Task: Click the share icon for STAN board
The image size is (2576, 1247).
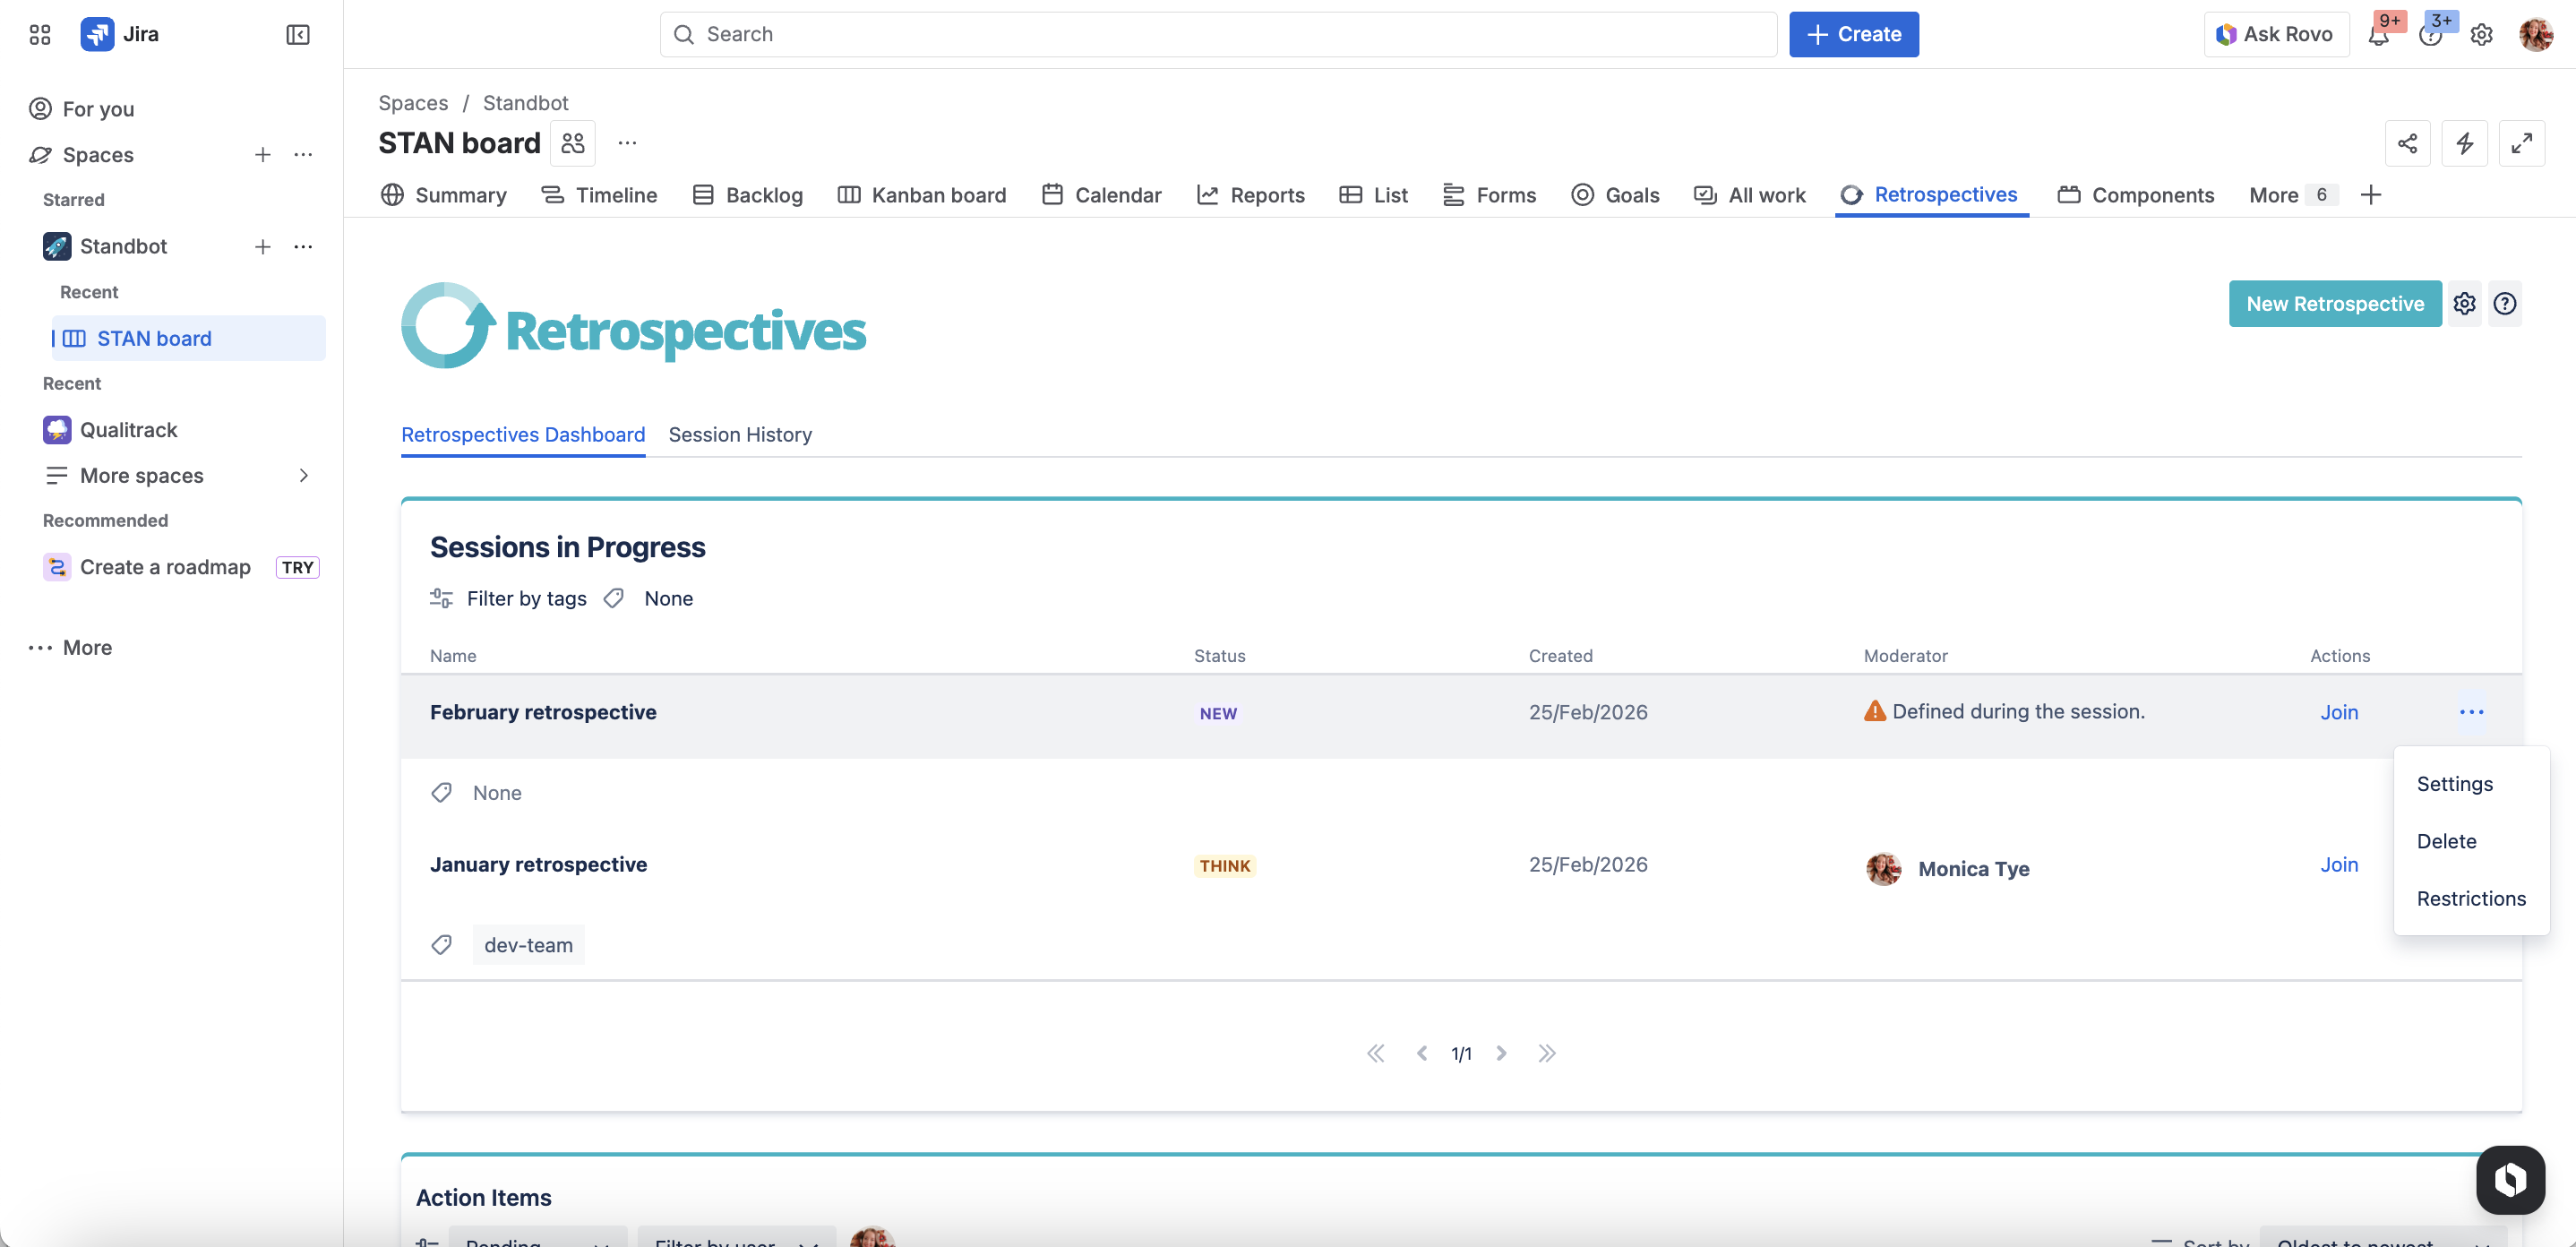Action: pyautogui.click(x=2407, y=144)
